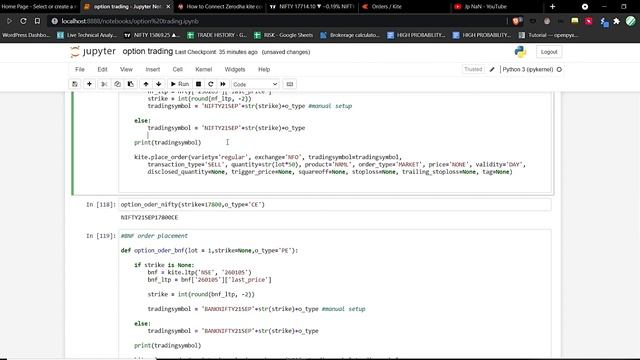The image size is (640, 360).
Task: Copy selected cells icon in toolbar
Action: (x=118, y=84)
